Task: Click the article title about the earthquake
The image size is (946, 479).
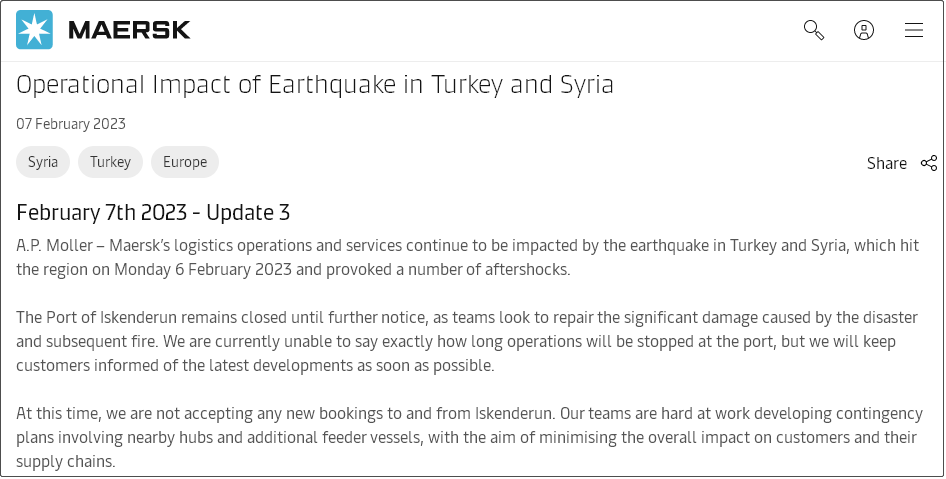Action: (x=315, y=84)
